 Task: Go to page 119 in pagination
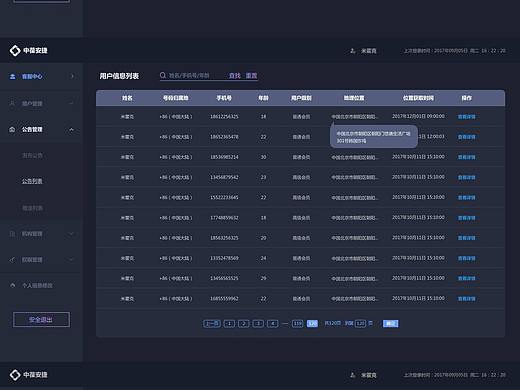[x=297, y=323]
